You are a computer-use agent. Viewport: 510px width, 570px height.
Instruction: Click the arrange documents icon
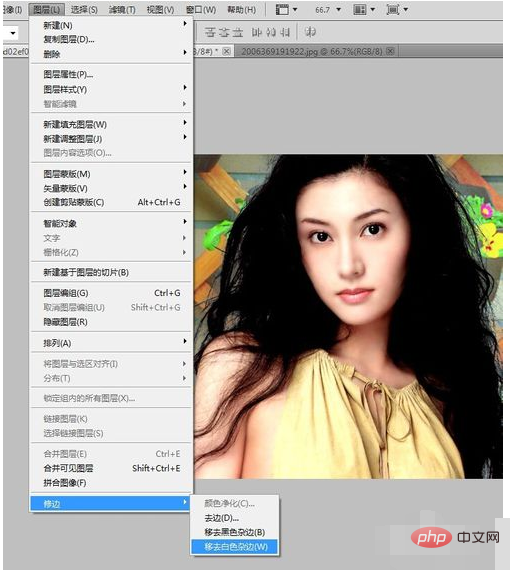(360, 9)
